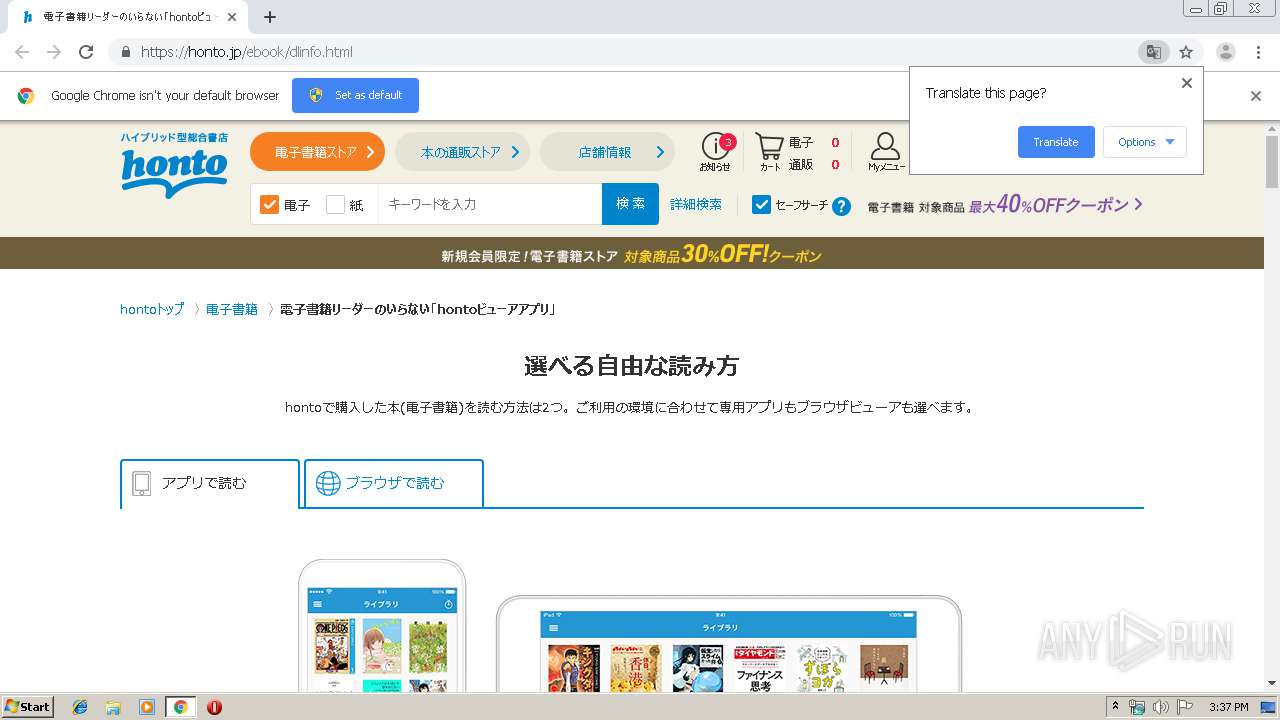Open the Myメニュー user icon
The width and height of the screenshot is (1280, 720).
(886, 152)
